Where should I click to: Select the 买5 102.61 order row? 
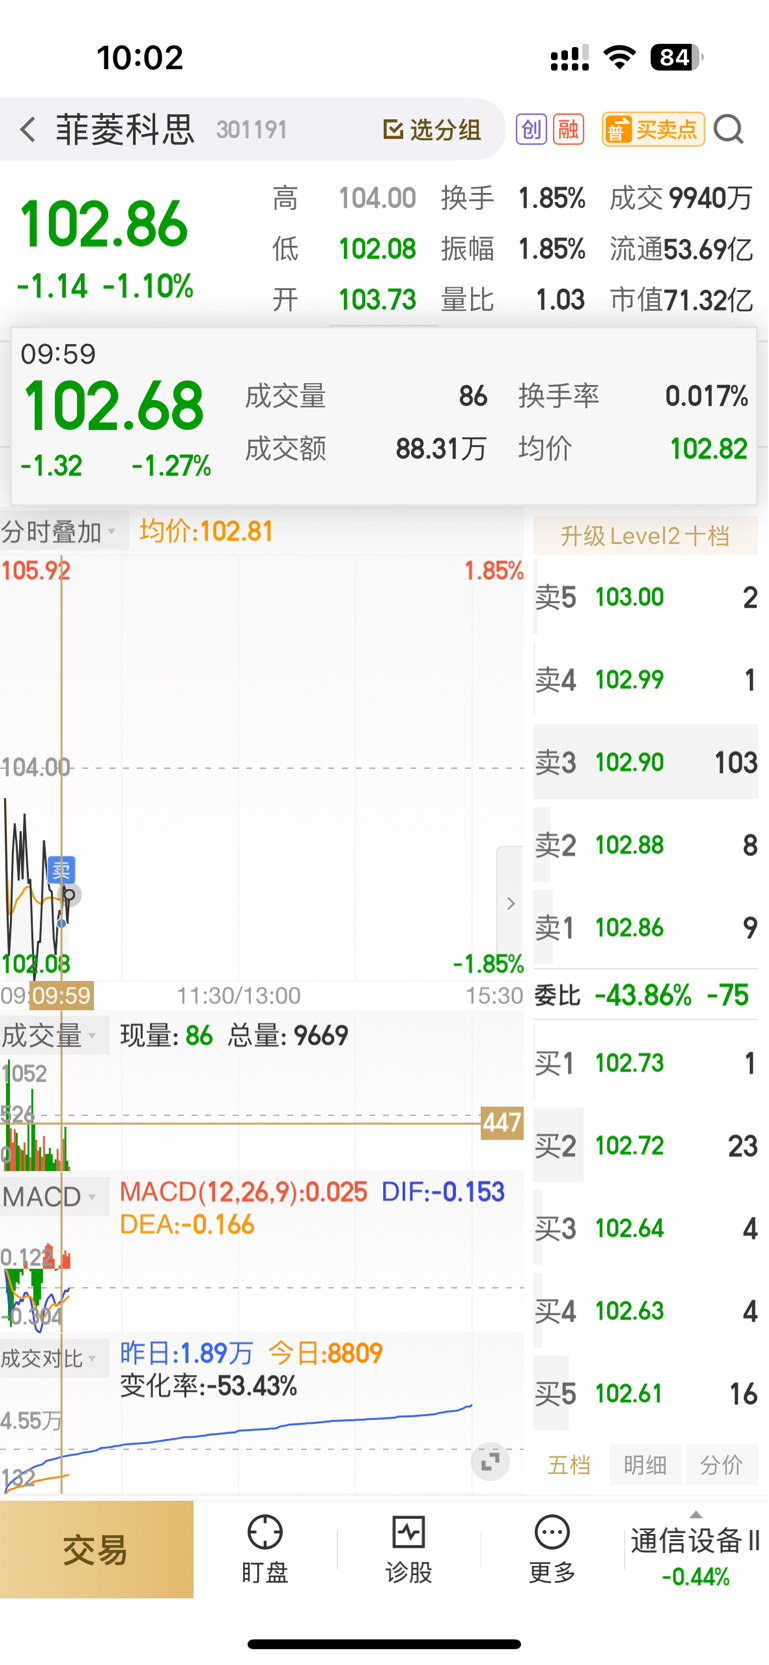pos(645,1394)
